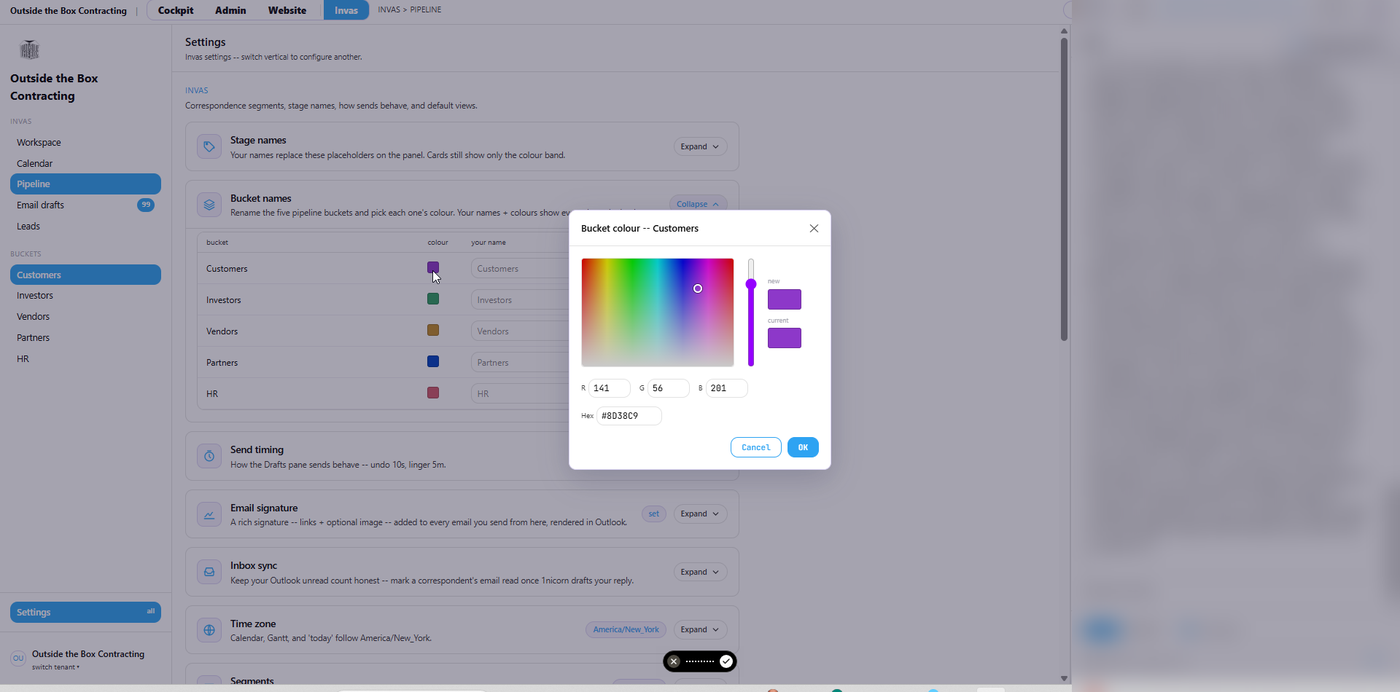Click the Investors name input field
Viewport: 1400px width, 692px height.
(520, 300)
